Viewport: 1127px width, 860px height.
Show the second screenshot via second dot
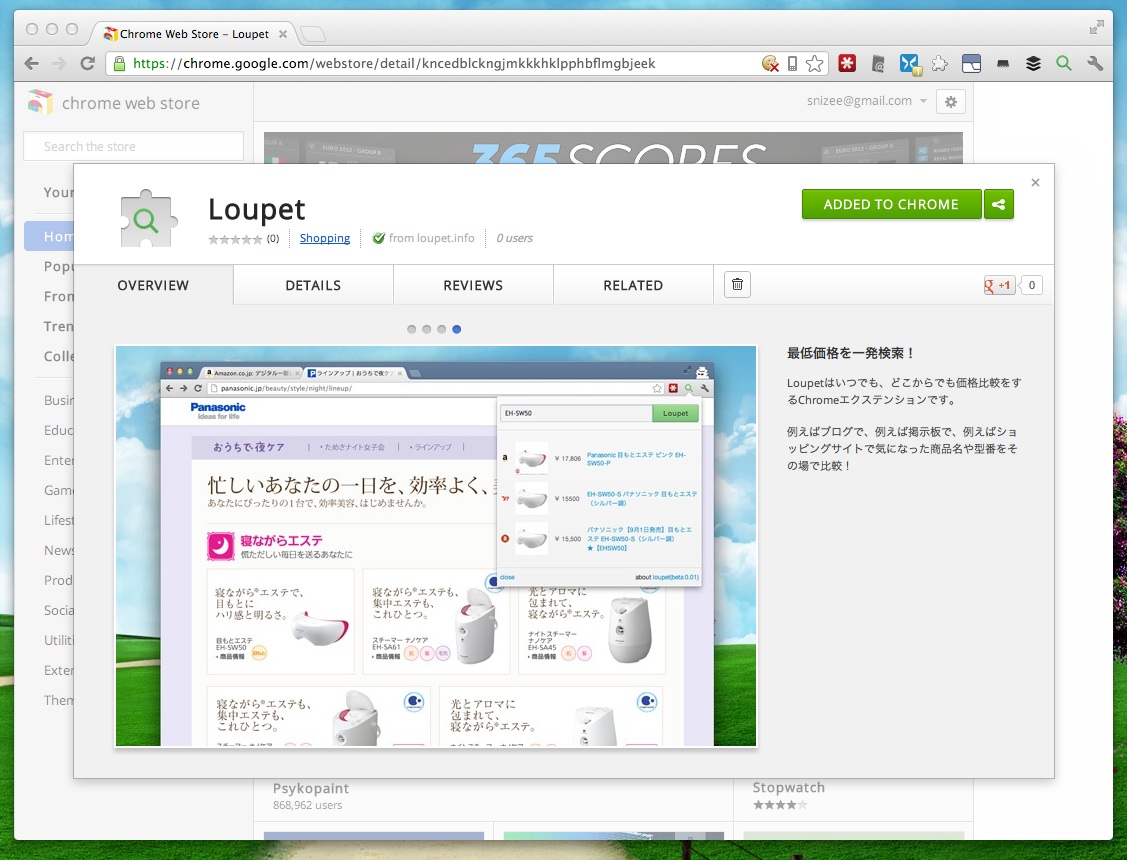426,329
